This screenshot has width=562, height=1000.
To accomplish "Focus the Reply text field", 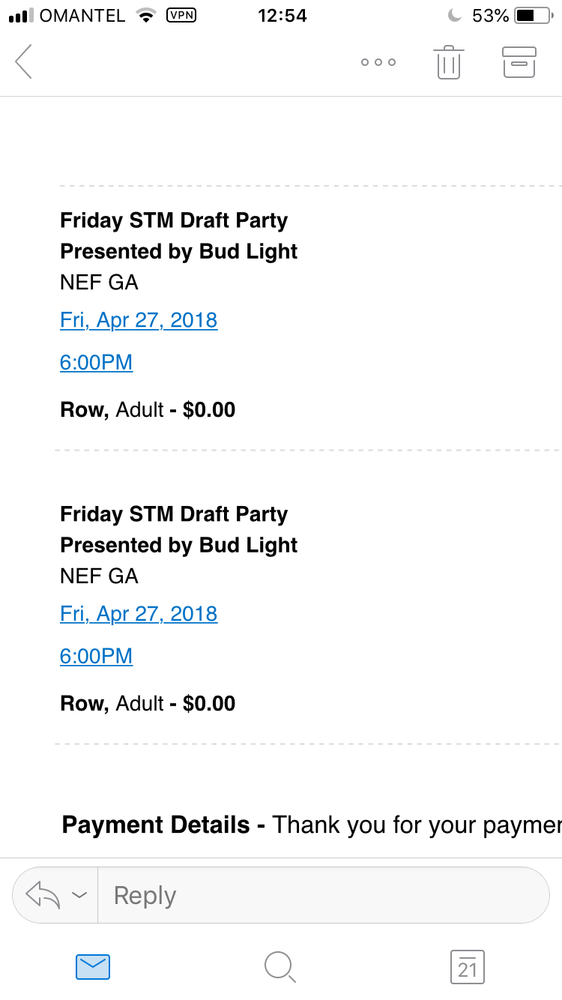I will point(323,895).
